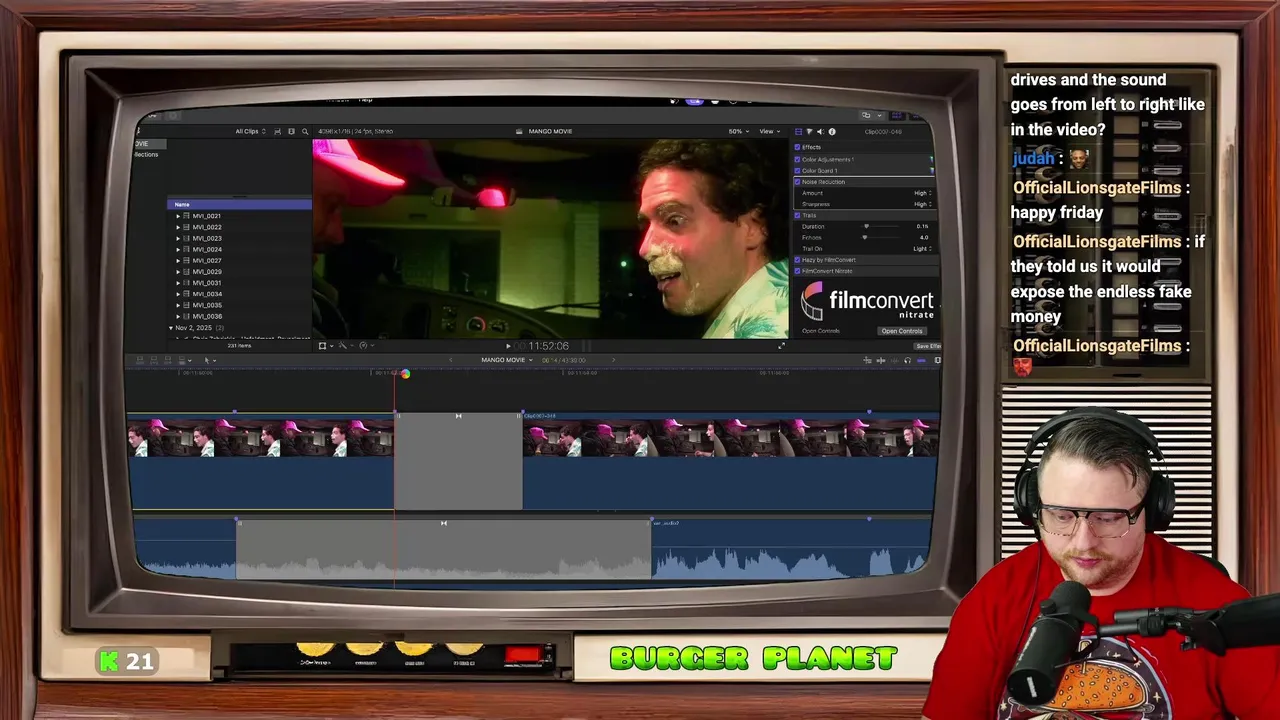Screen dimensions: 1280x720
Task: Sort by the Name column header
Action: point(239,204)
